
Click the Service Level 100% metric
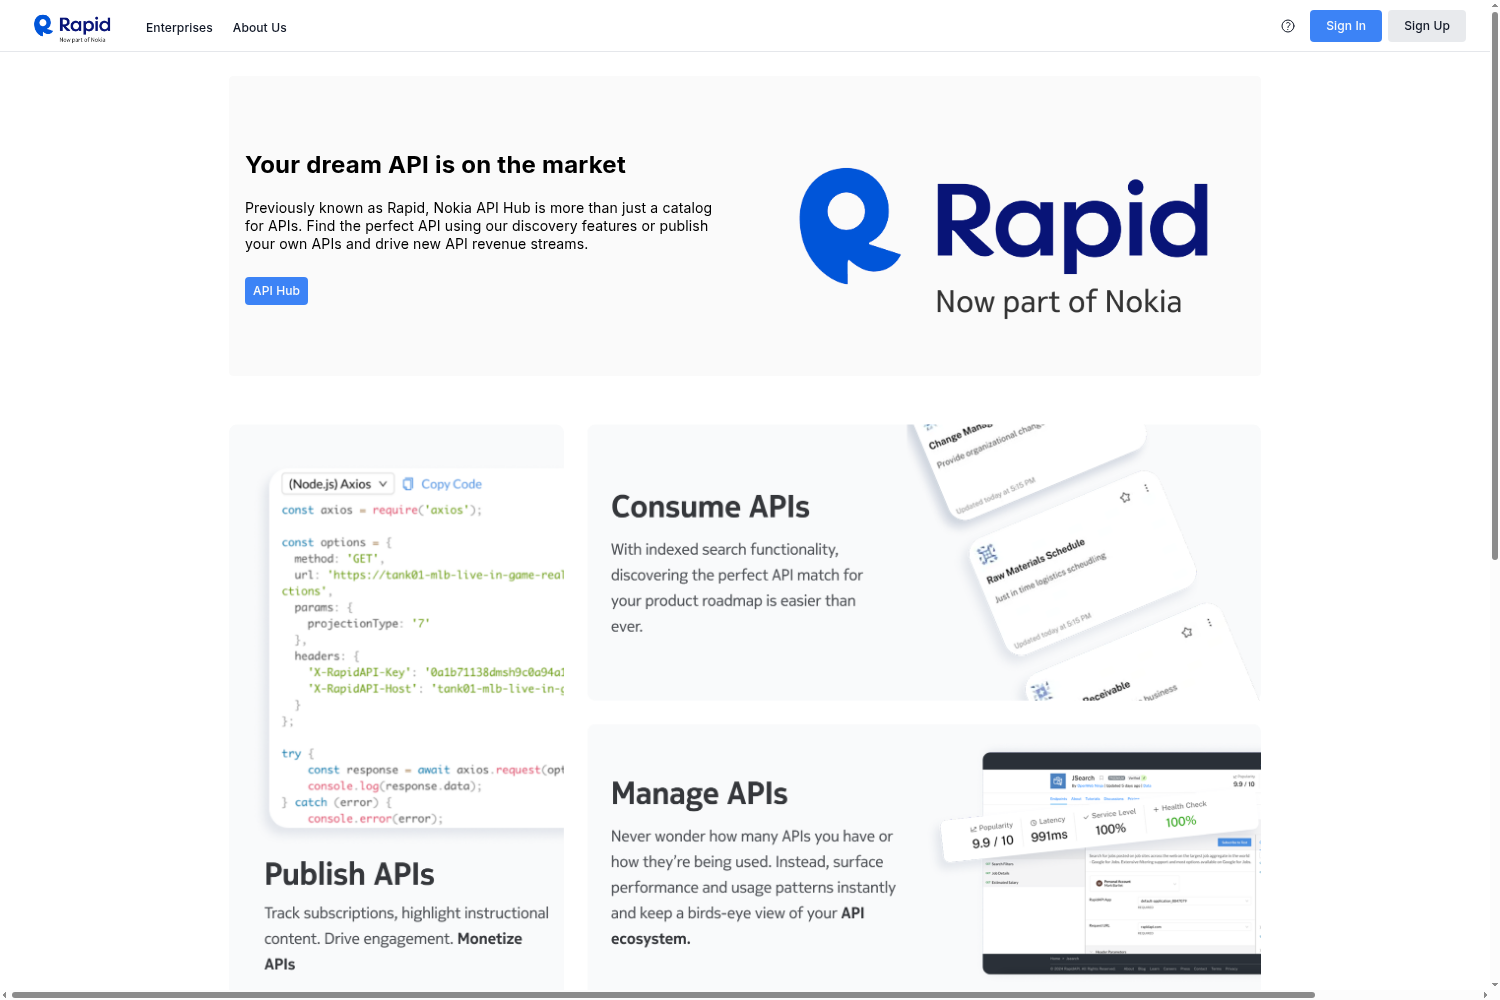[1110, 822]
